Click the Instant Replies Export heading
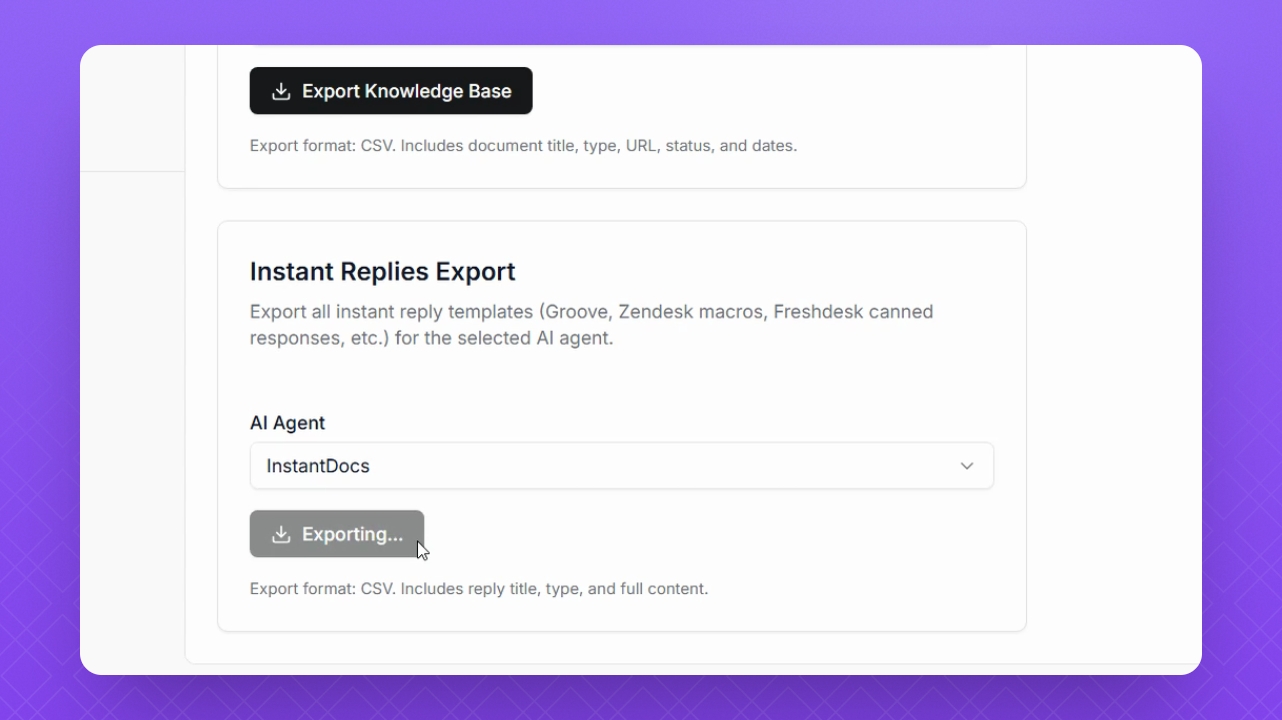 (x=383, y=272)
